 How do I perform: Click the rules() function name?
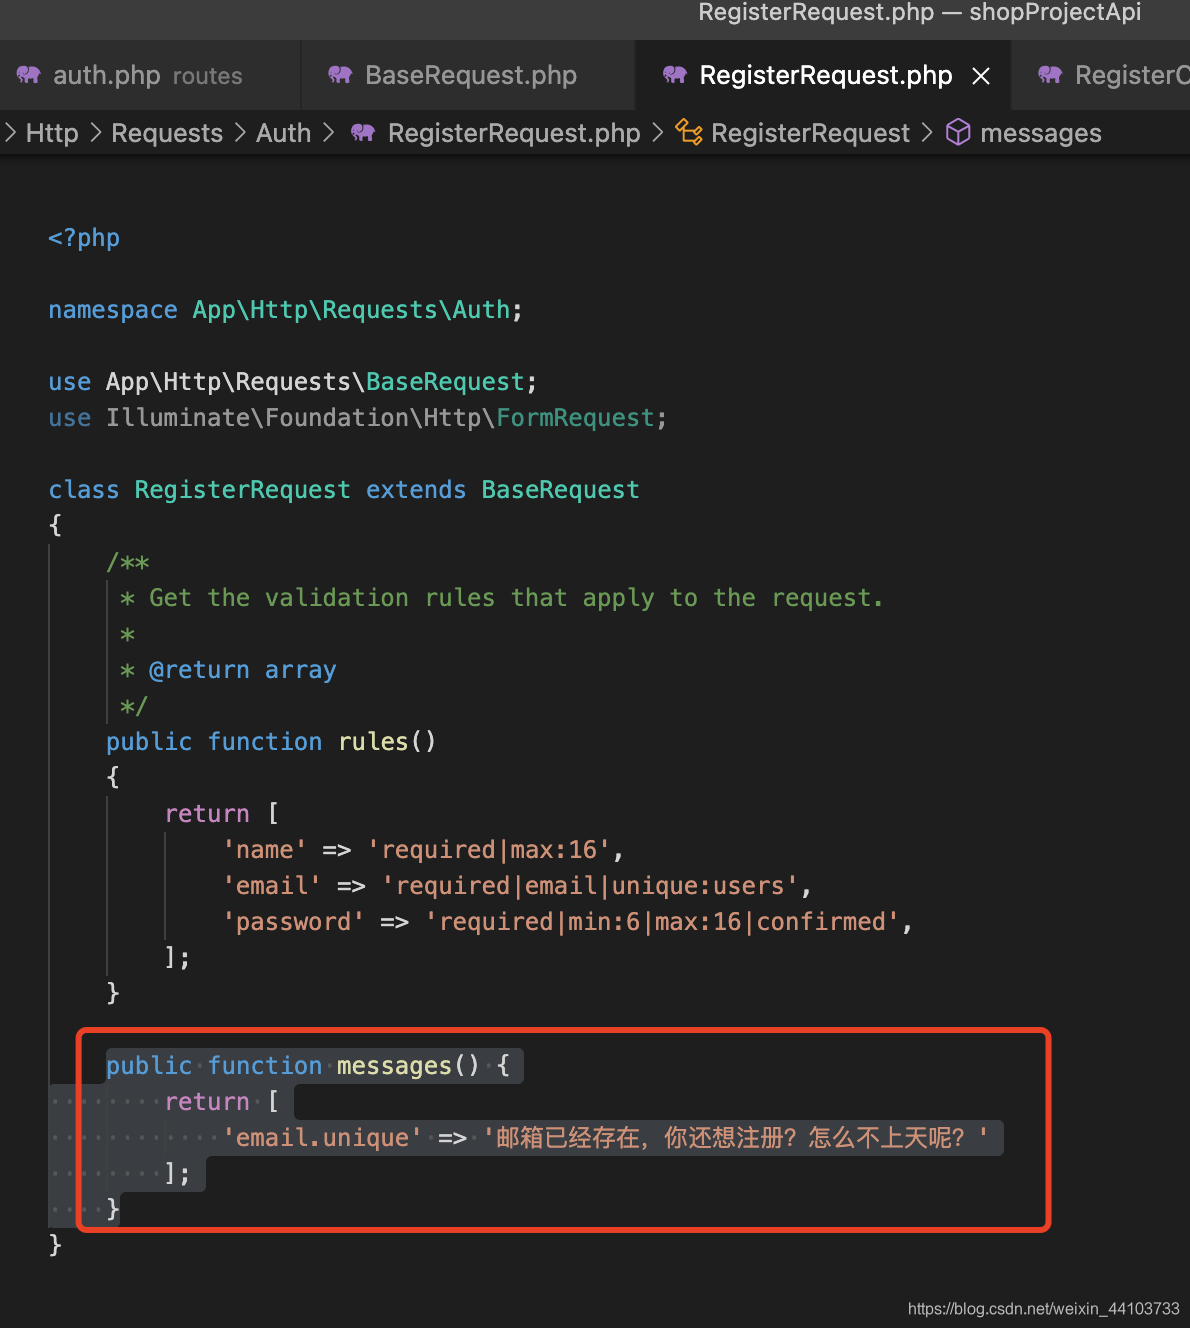pyautogui.click(x=373, y=742)
